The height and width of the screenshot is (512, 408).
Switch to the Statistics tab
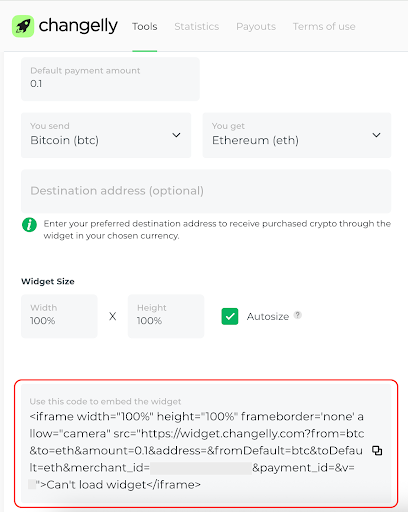coord(197,26)
